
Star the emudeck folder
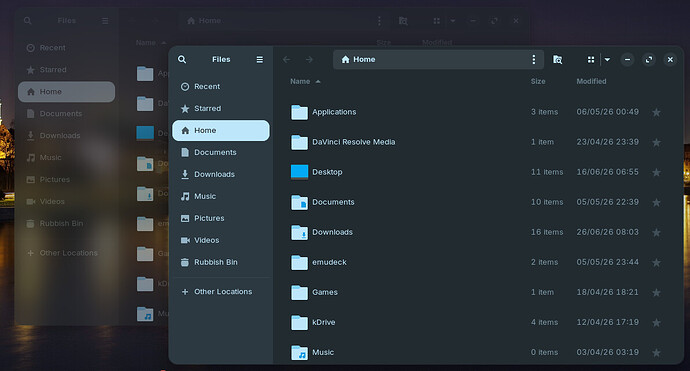click(656, 262)
